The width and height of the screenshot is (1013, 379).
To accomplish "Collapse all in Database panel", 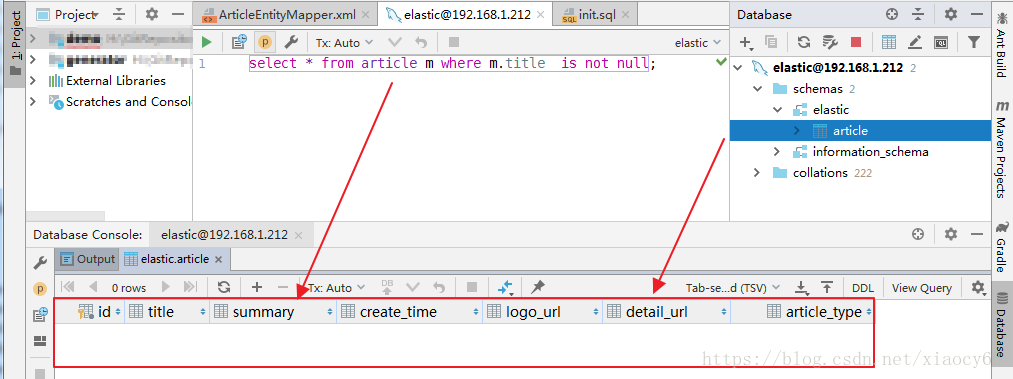I will [x=919, y=14].
